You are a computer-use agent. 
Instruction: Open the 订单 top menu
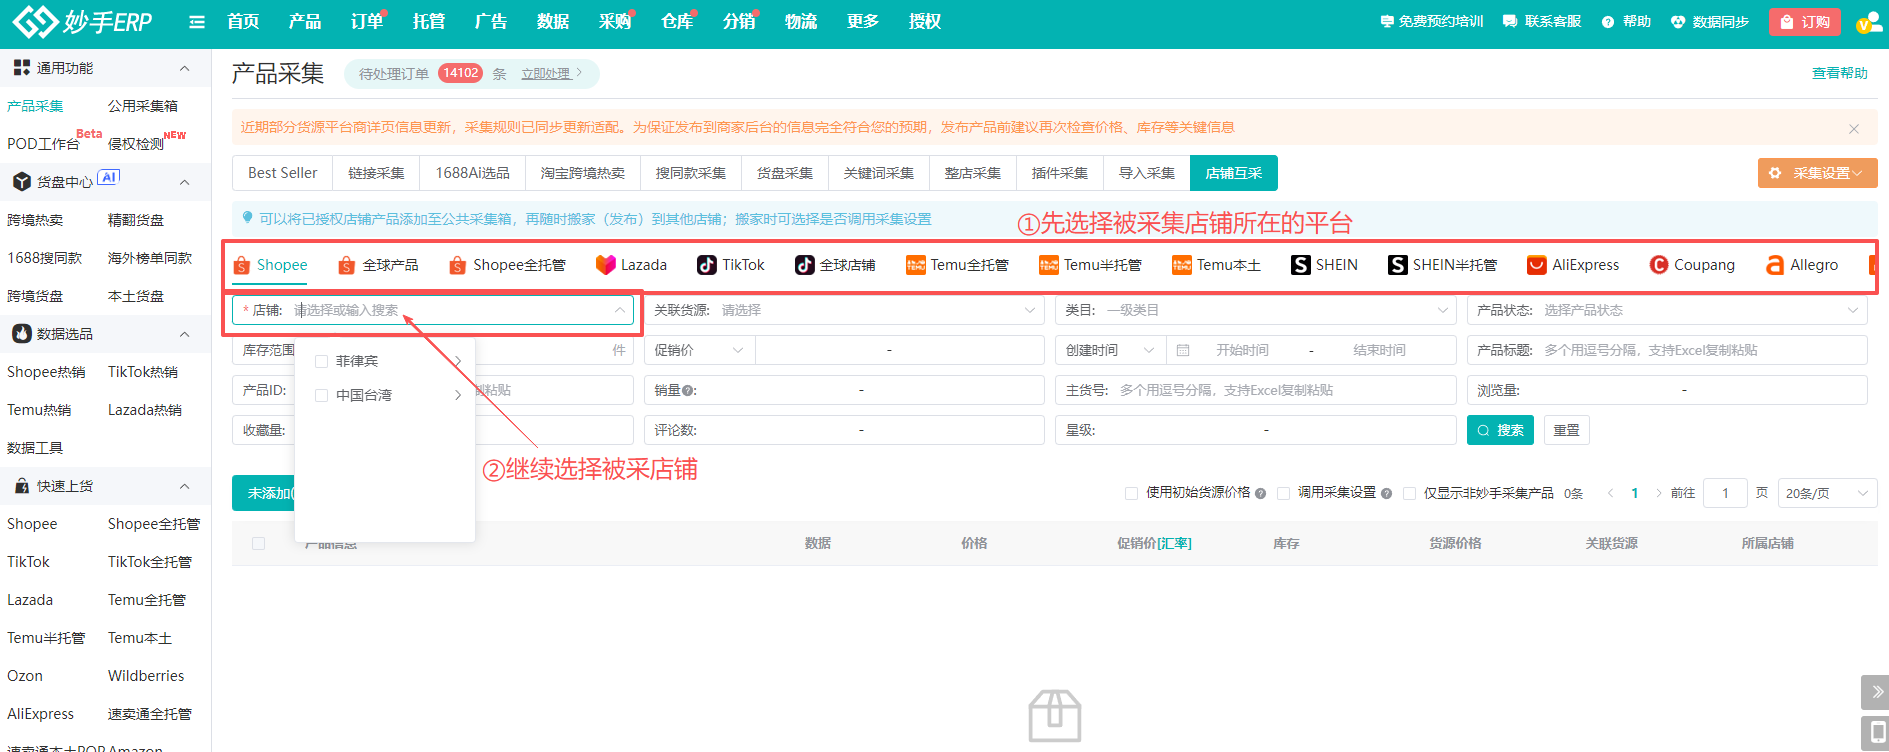pyautogui.click(x=366, y=22)
